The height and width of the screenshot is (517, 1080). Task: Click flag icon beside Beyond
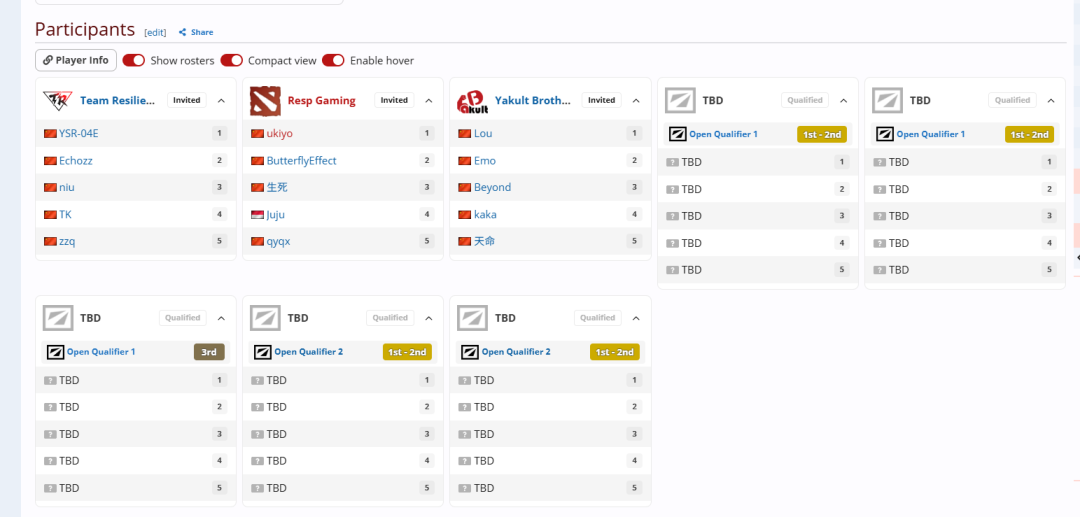[x=465, y=187]
